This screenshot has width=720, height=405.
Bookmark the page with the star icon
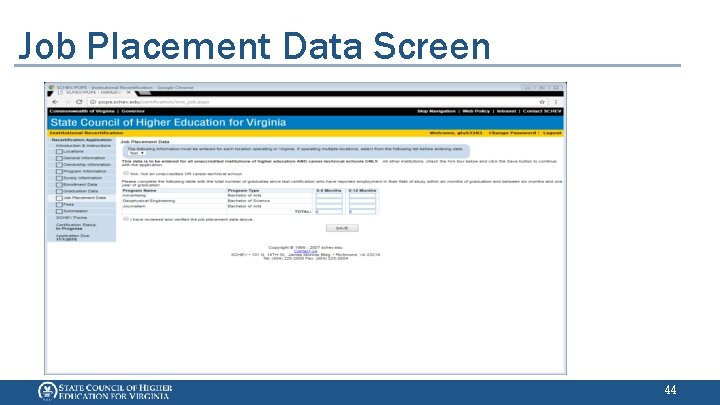pyautogui.click(x=542, y=102)
